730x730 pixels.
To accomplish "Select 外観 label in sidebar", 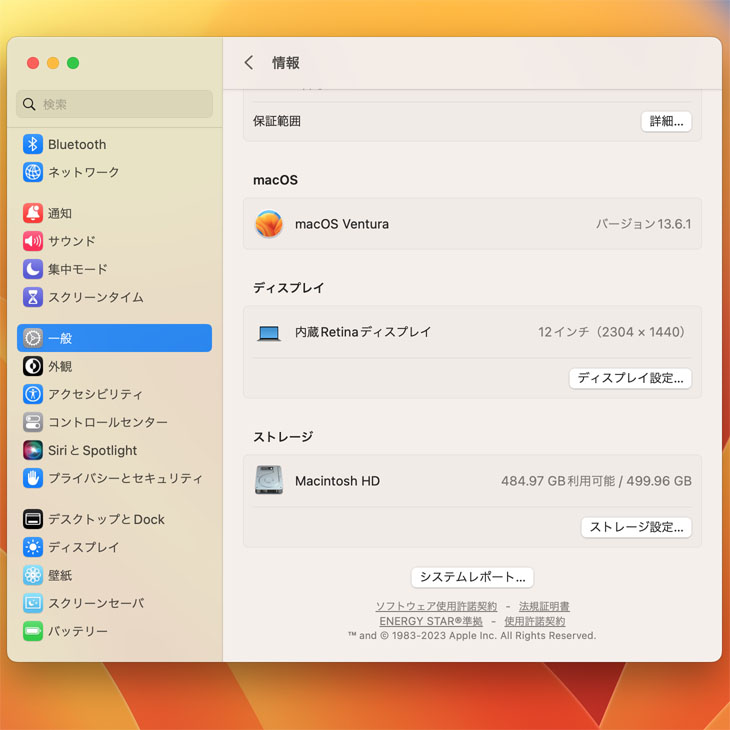I will [x=60, y=366].
